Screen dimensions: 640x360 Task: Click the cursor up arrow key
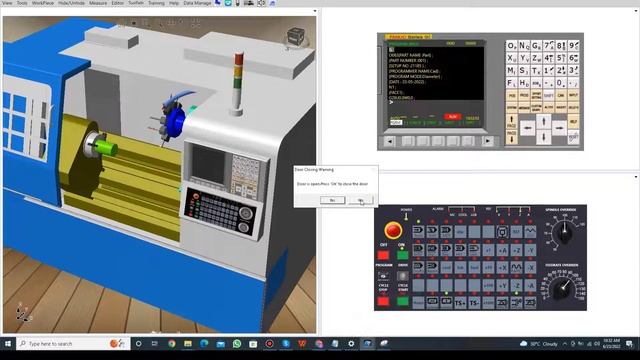[544, 122]
